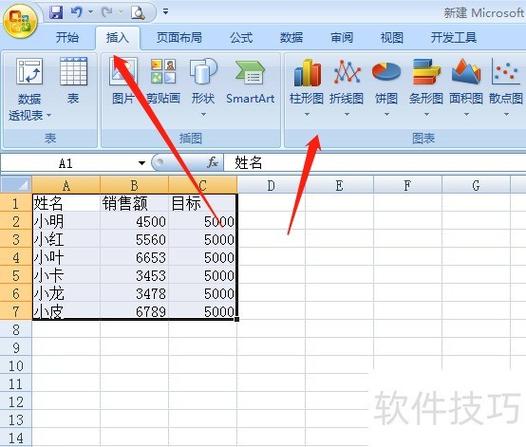Image resolution: width=526 pixels, height=447 pixels.
Task: Switch to the 开始 tab
Action: [x=67, y=37]
